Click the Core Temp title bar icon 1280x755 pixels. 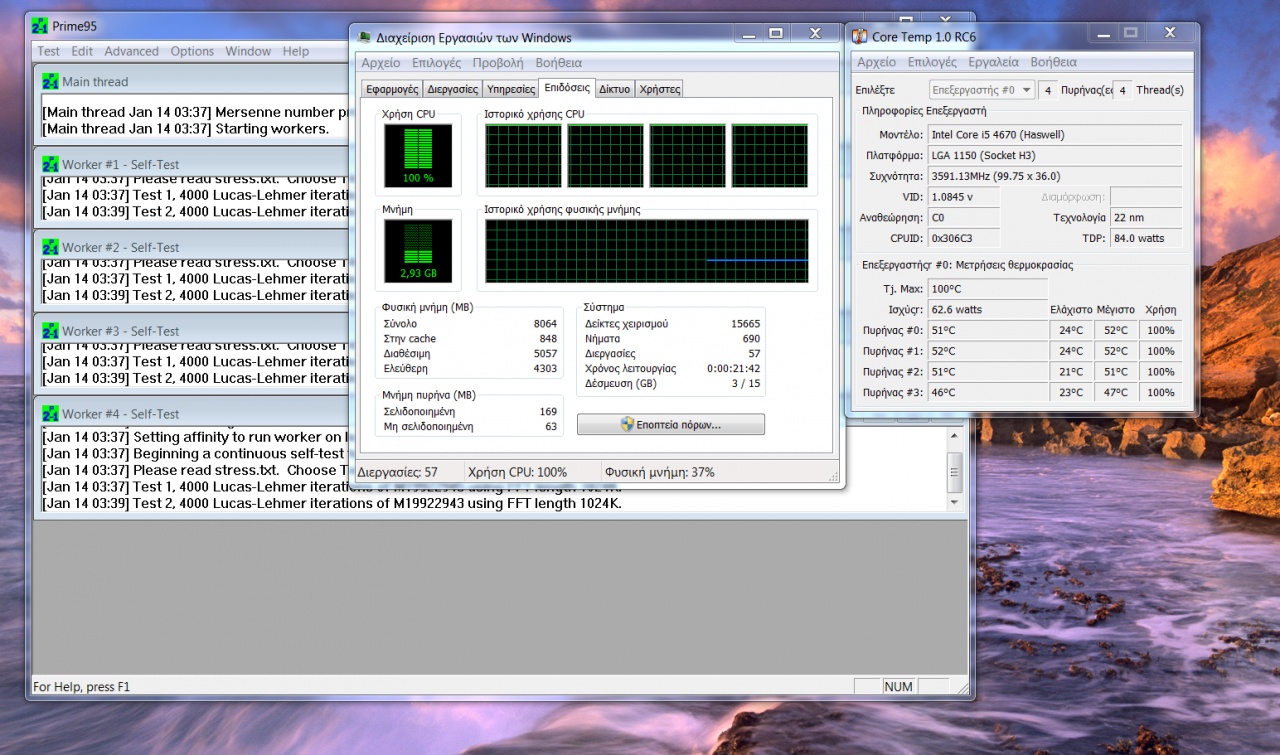click(x=859, y=37)
